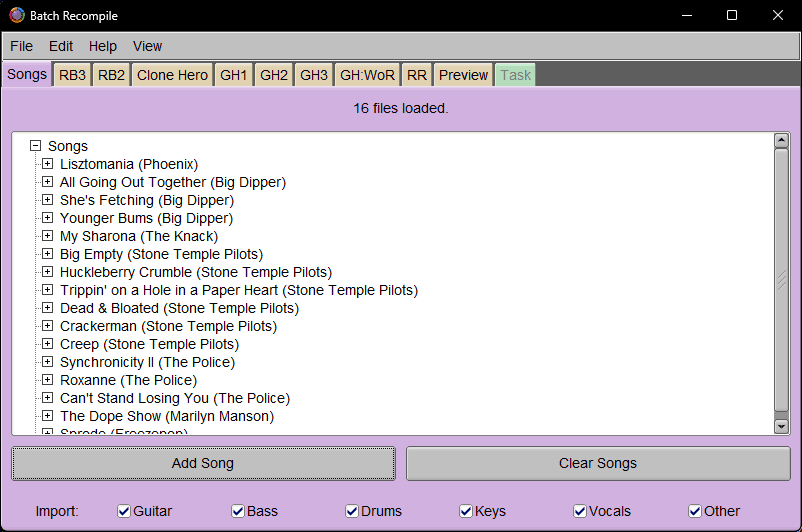Expand The Dope Show (Marilyn Manson) node
This screenshot has width=802, height=532.
click(x=47, y=416)
